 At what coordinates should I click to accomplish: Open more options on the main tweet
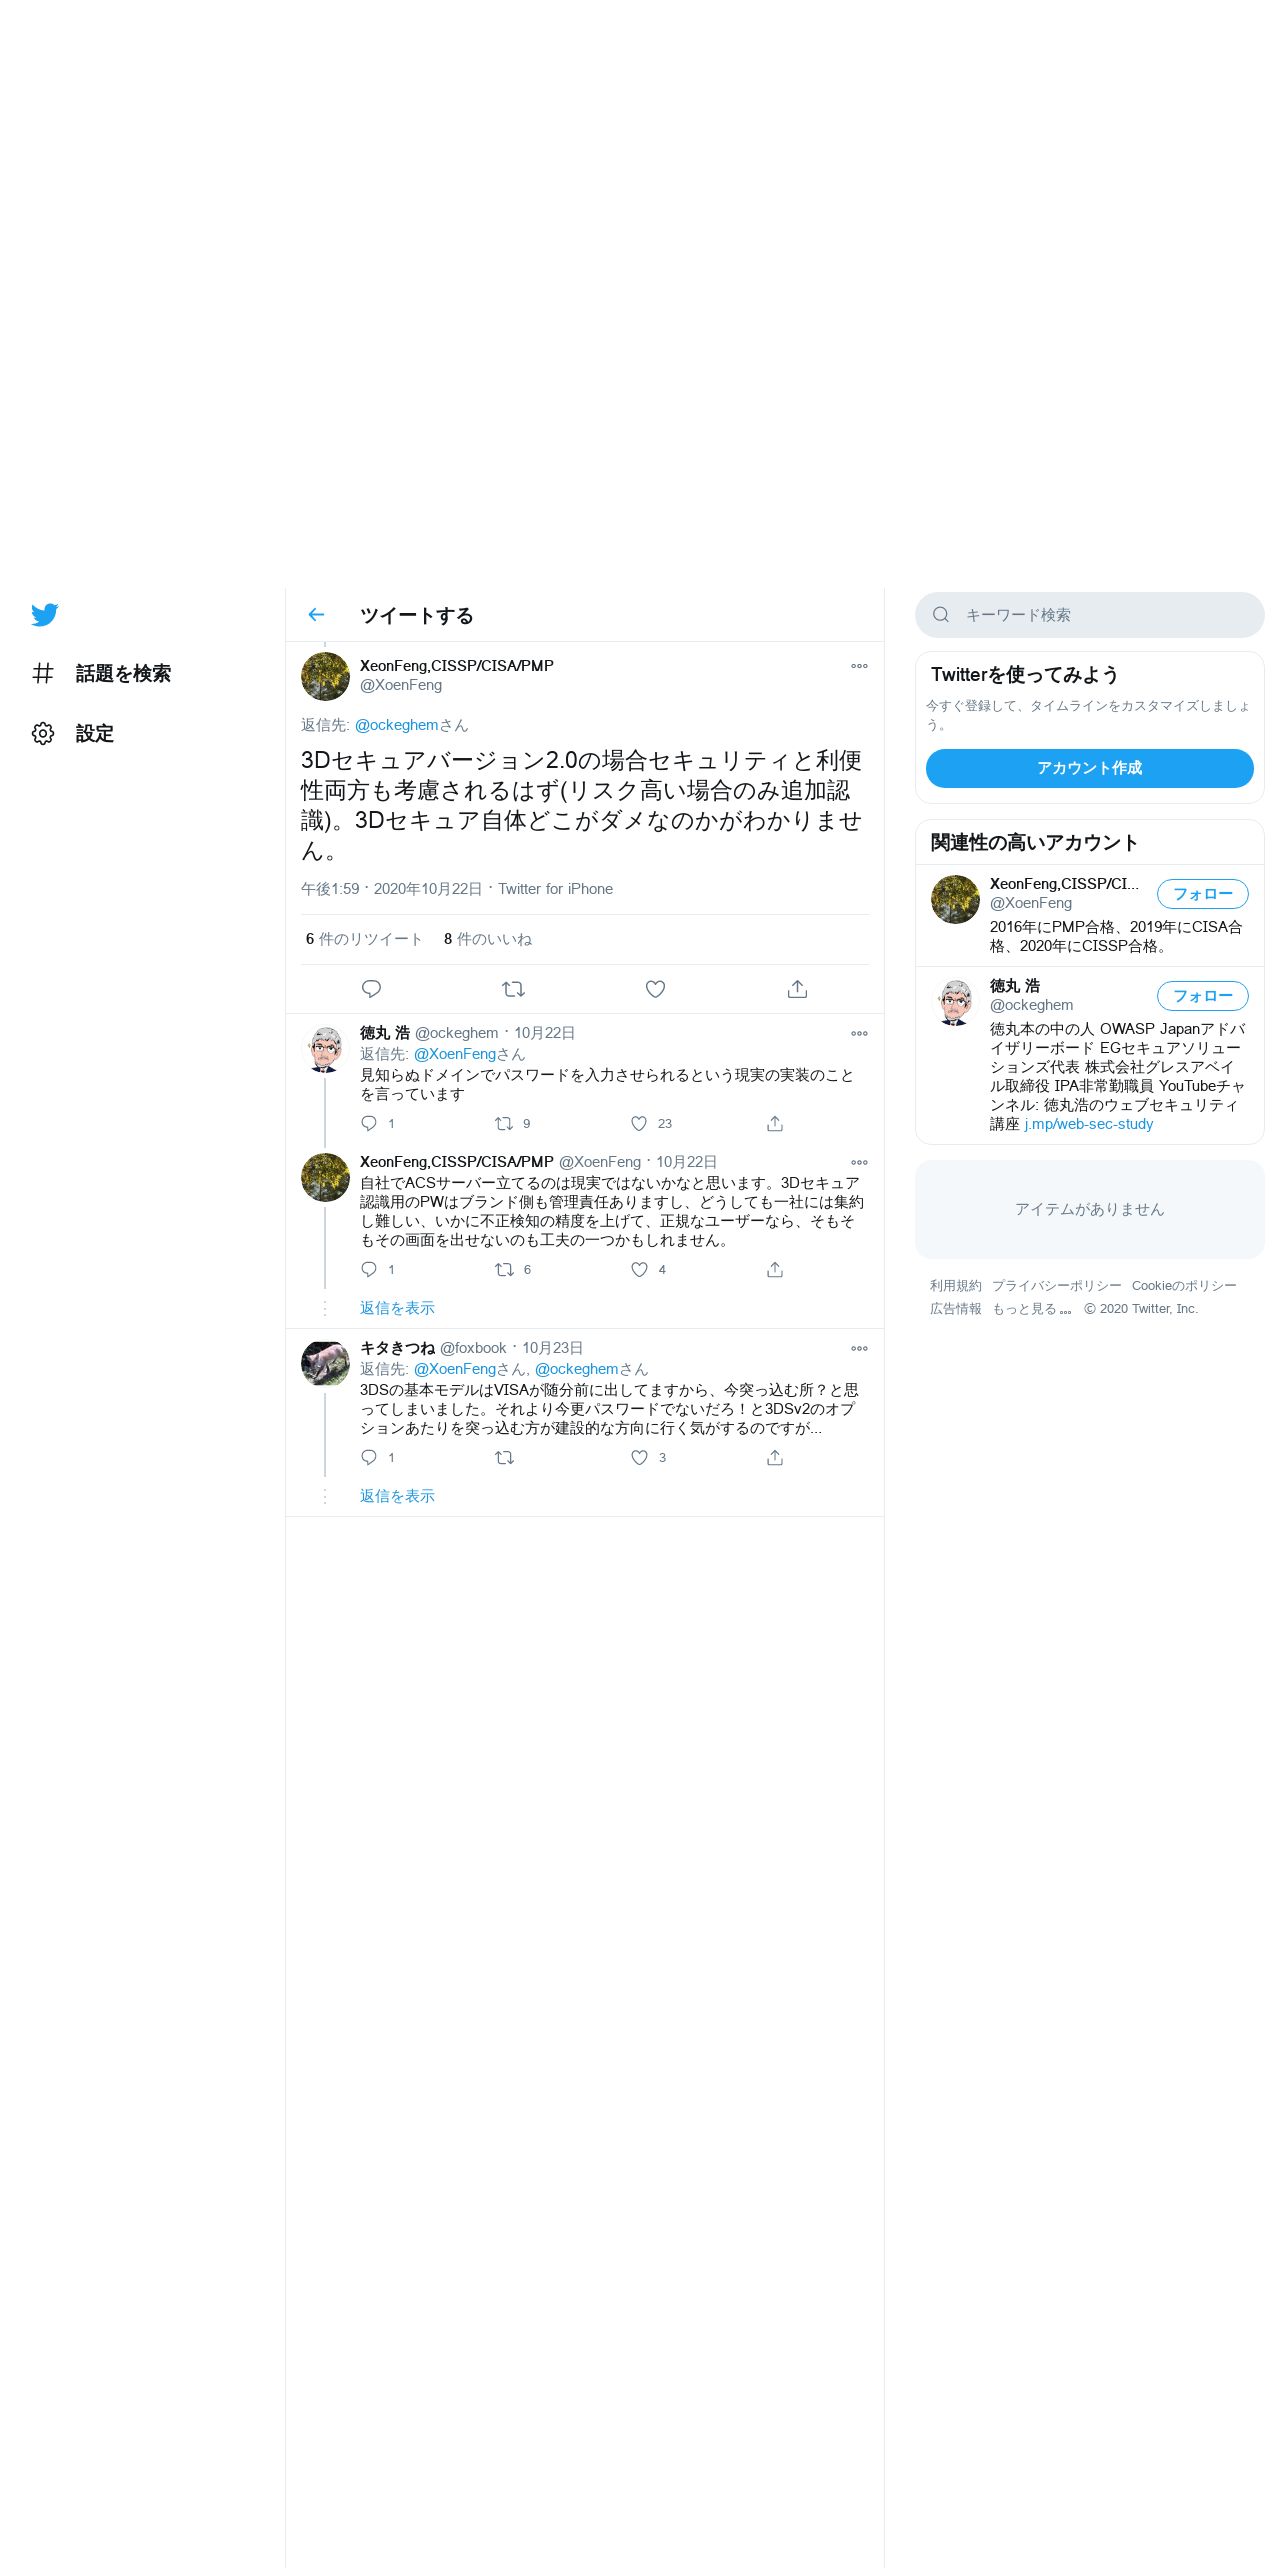(859, 666)
